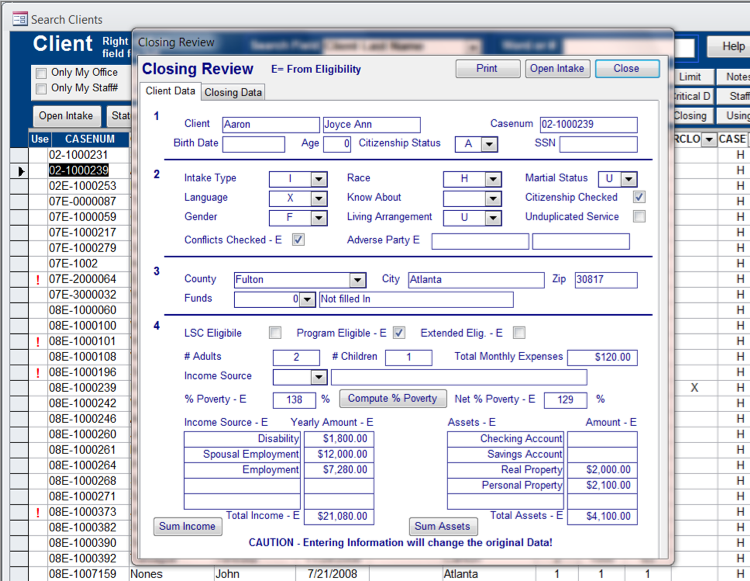Enable the Only My Staff# checkbox
This screenshot has height=581, width=750.
click(41, 89)
